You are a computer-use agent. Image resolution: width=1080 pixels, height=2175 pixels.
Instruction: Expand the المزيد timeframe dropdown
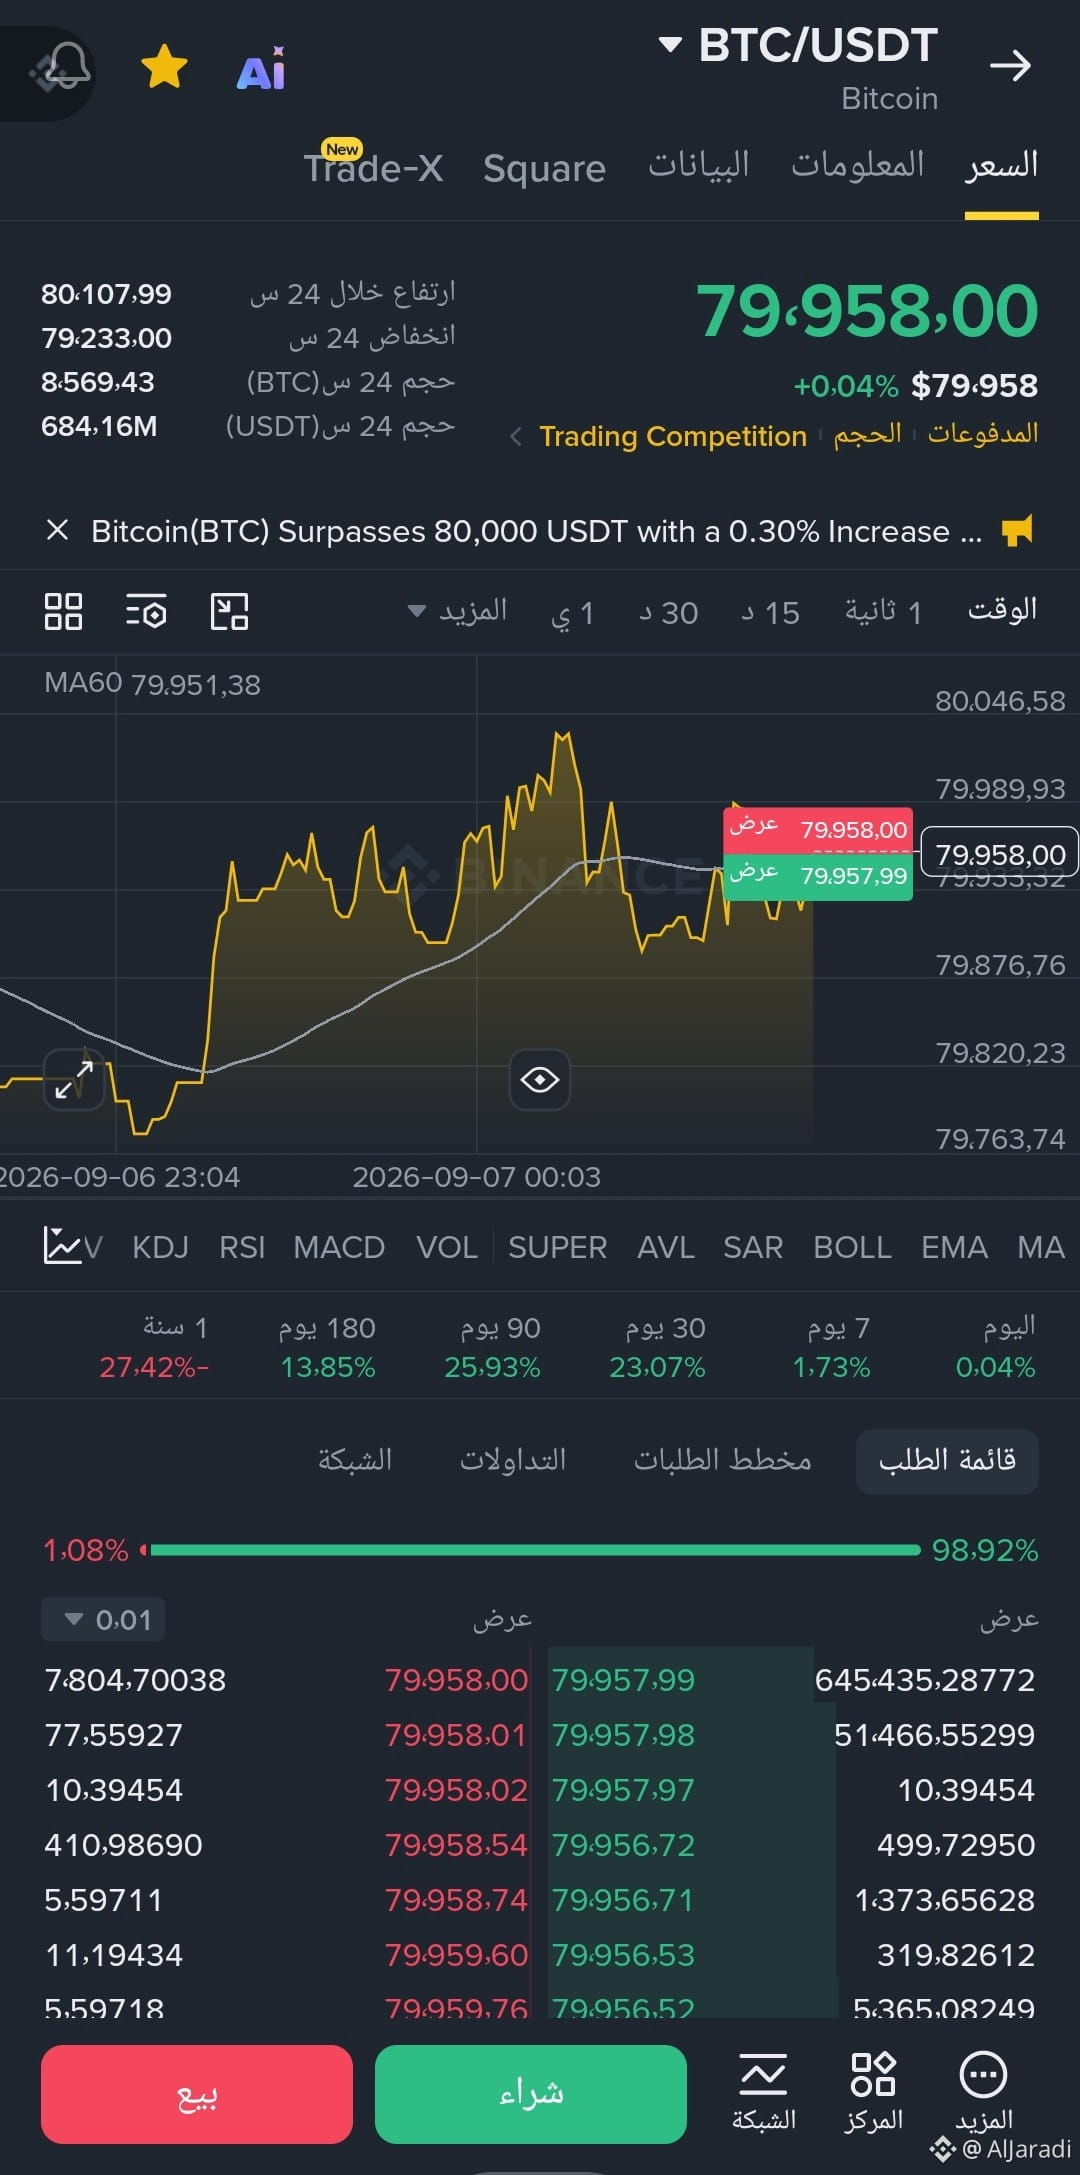(457, 611)
